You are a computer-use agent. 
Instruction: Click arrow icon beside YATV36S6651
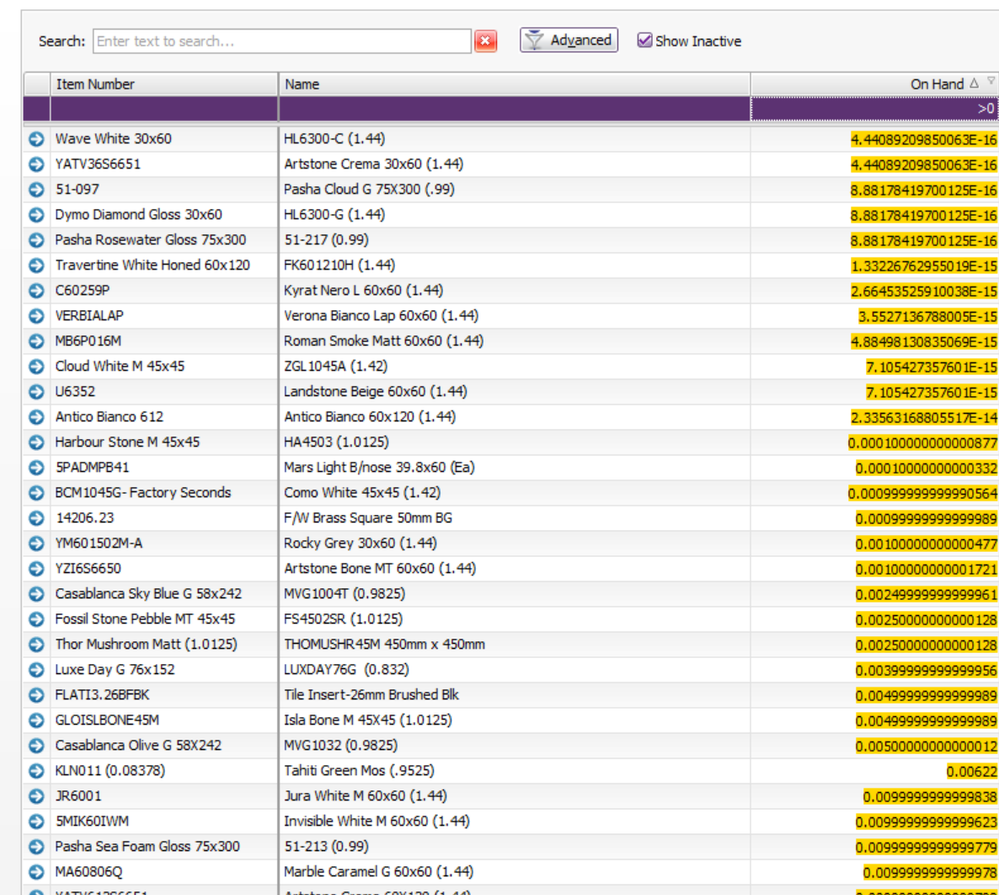tap(37, 164)
